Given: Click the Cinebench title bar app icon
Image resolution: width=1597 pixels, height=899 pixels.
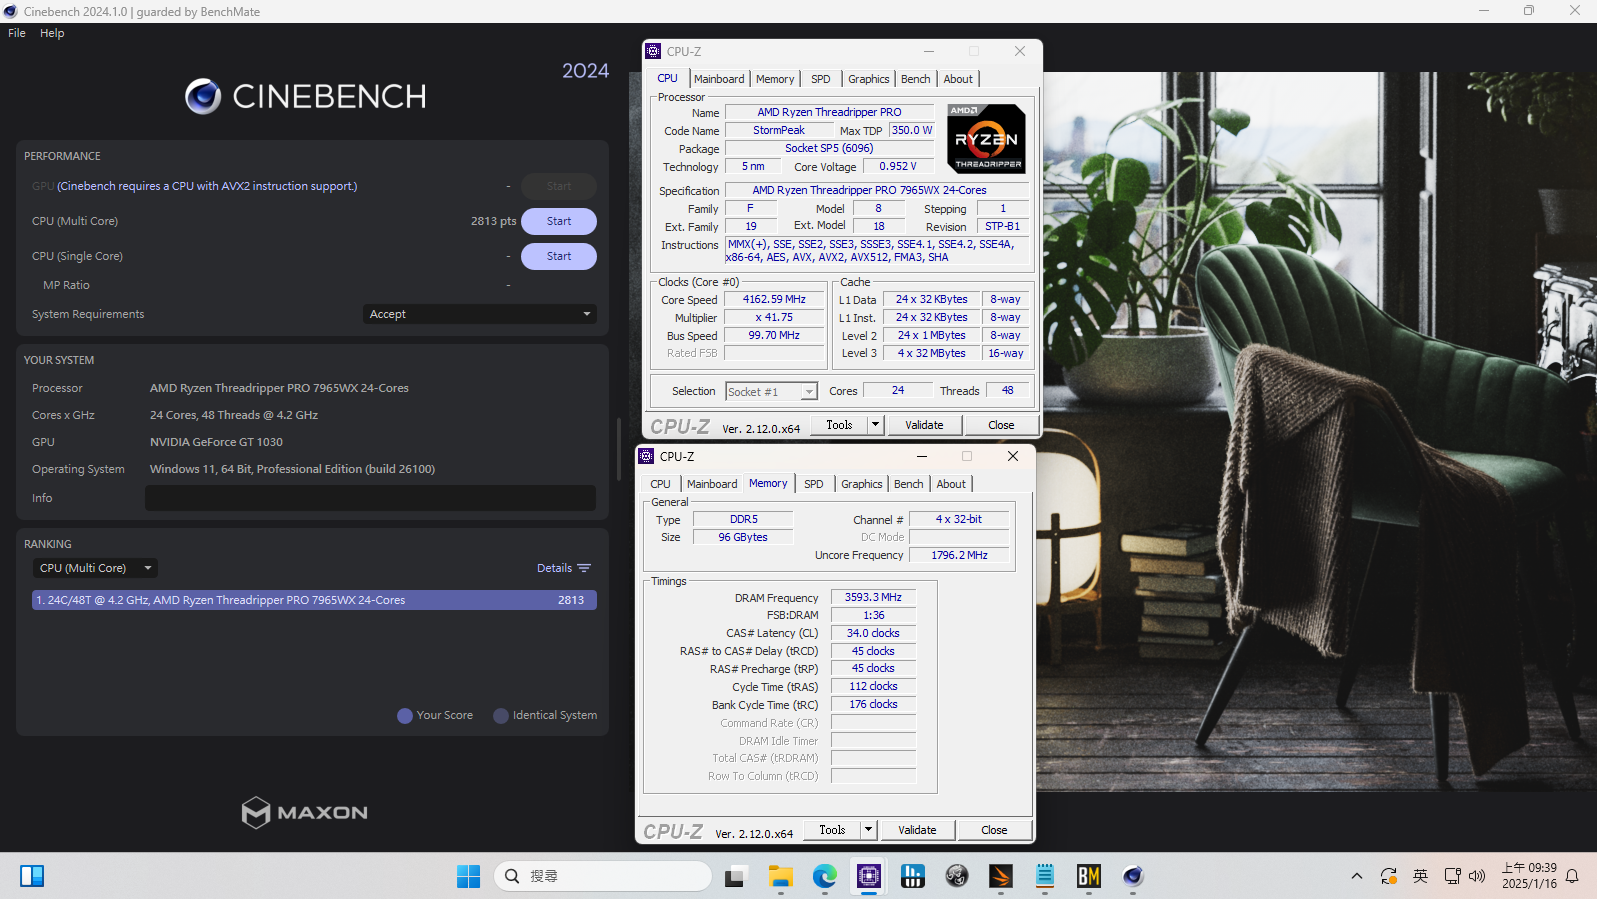Looking at the screenshot, I should (x=11, y=11).
